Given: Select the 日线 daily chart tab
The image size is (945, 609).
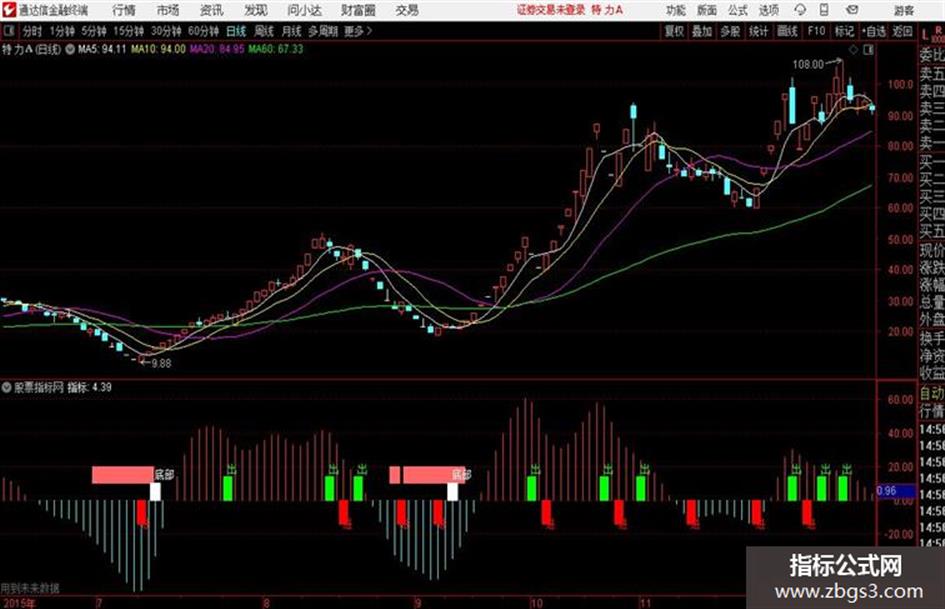Looking at the screenshot, I should click(x=236, y=31).
